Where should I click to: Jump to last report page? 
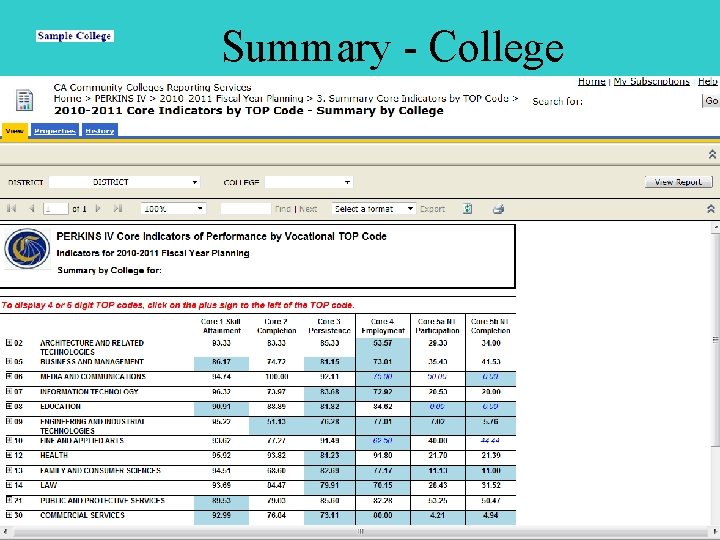pos(118,208)
